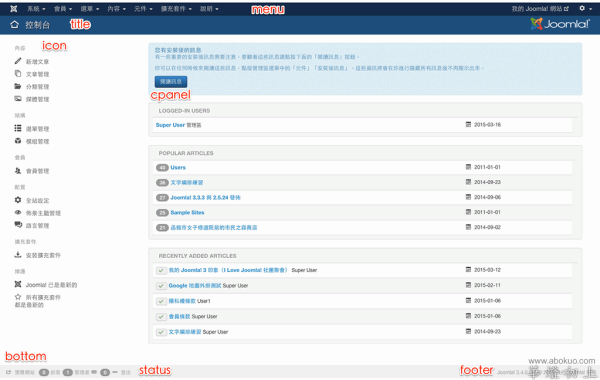
Task: Open 媒體管理 from the quick icons
Action: pos(37,99)
